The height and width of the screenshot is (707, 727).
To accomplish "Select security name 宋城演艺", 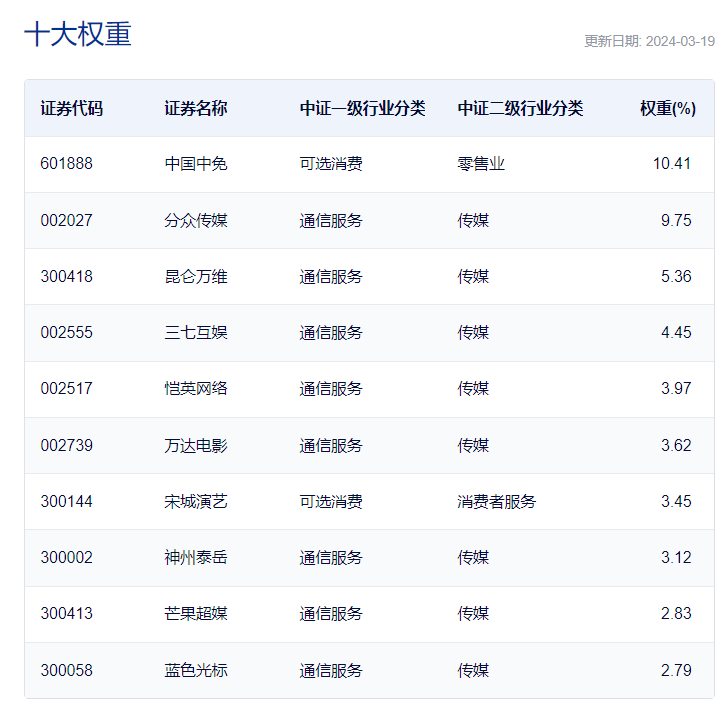I will click(x=196, y=502).
